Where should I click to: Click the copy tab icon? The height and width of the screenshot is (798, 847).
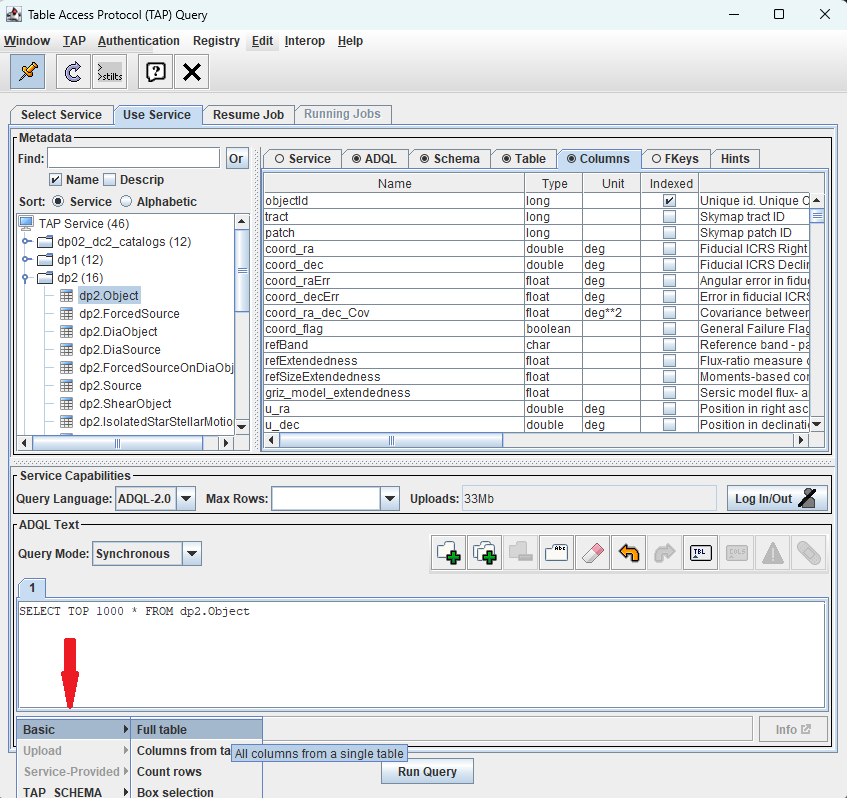coord(484,553)
